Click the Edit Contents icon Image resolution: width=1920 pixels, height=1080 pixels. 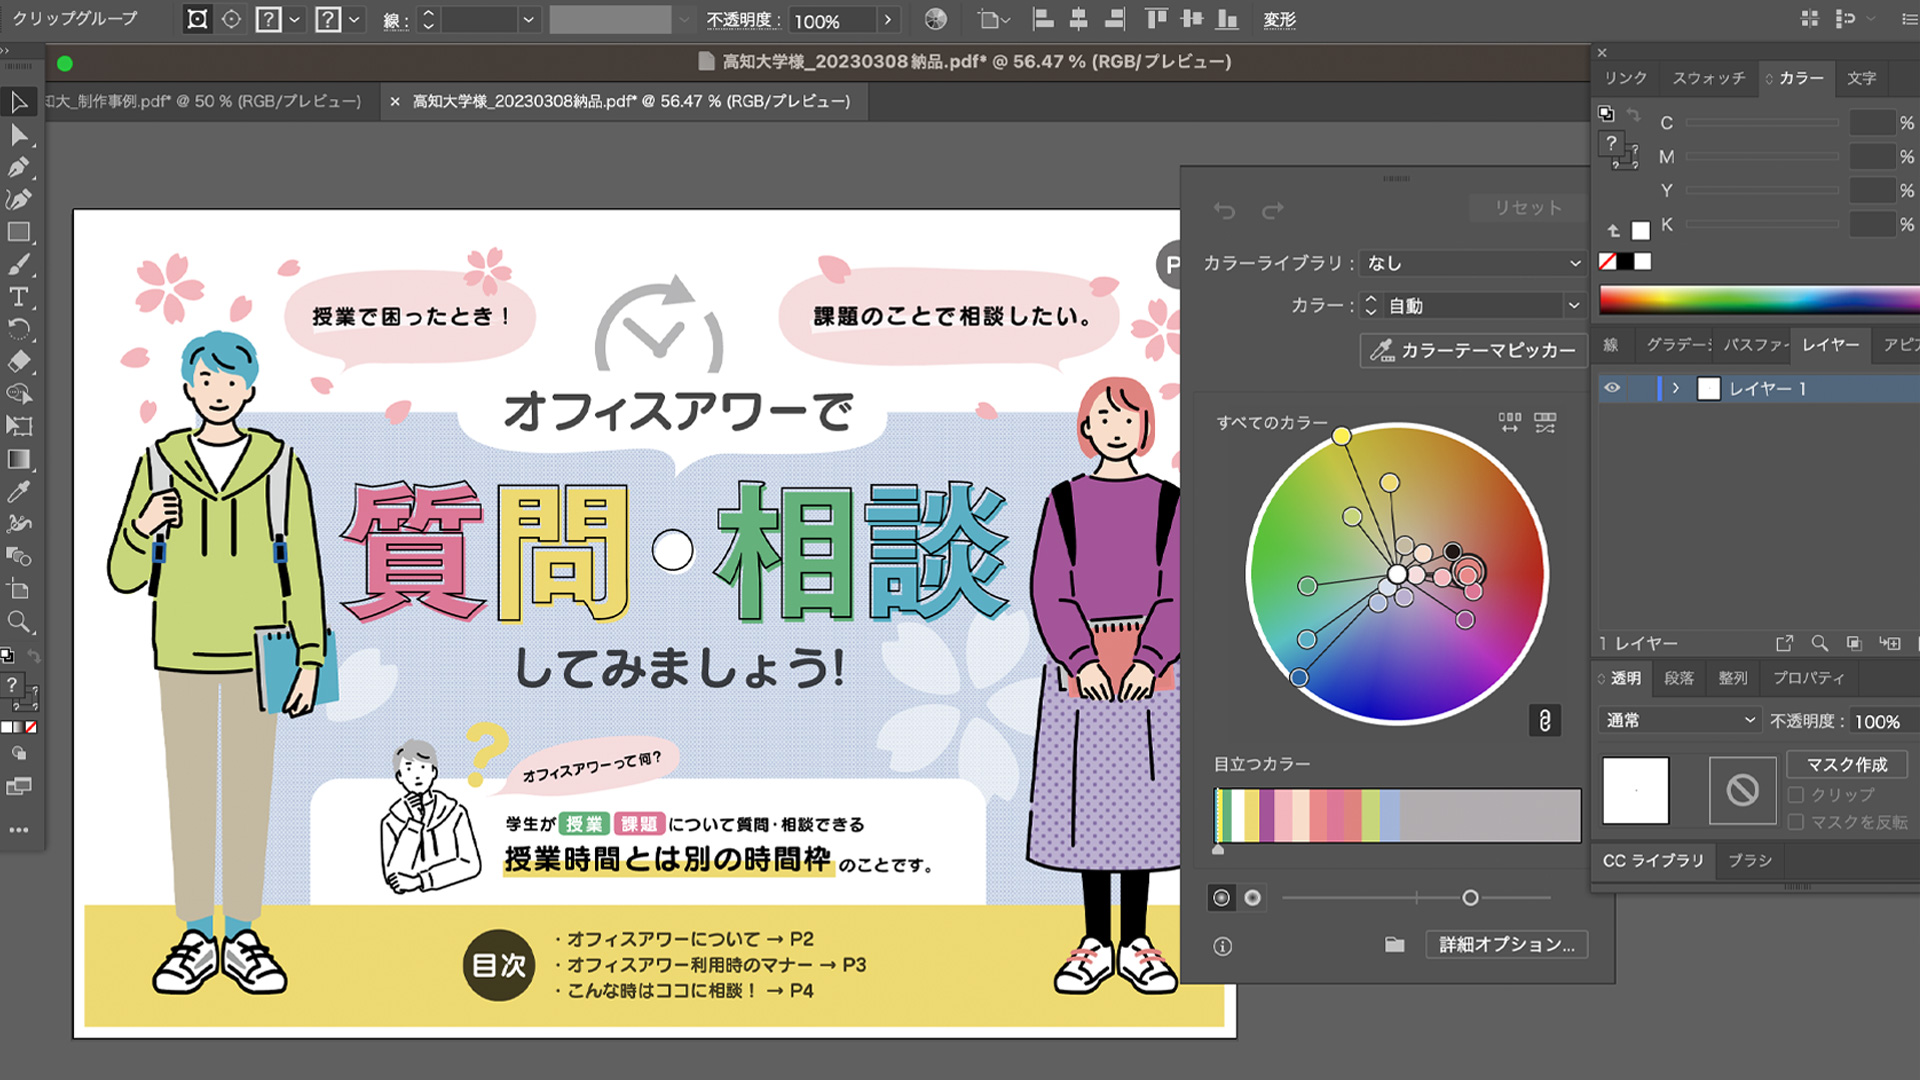coord(232,19)
